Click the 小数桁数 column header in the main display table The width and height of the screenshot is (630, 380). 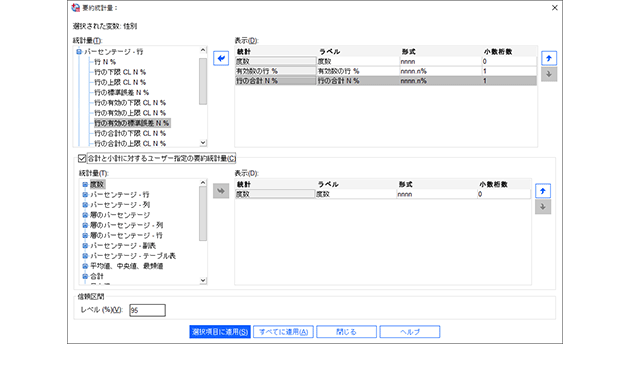click(509, 51)
